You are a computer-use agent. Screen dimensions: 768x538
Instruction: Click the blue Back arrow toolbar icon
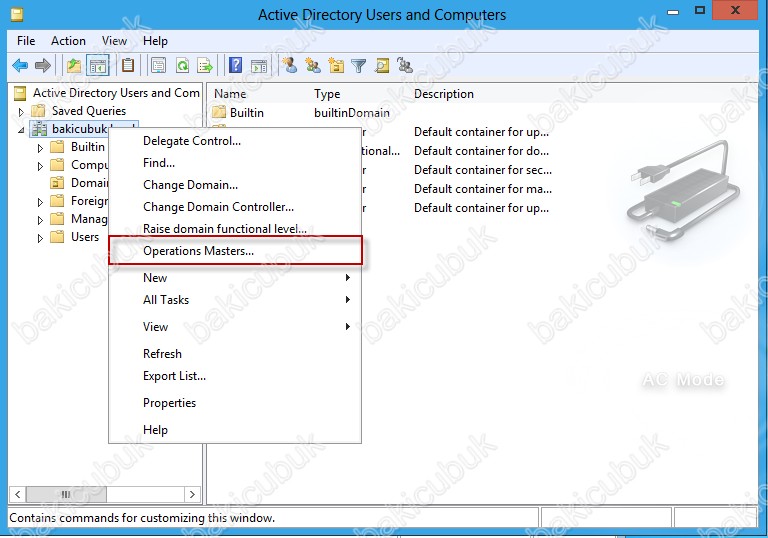pyautogui.click(x=20, y=65)
